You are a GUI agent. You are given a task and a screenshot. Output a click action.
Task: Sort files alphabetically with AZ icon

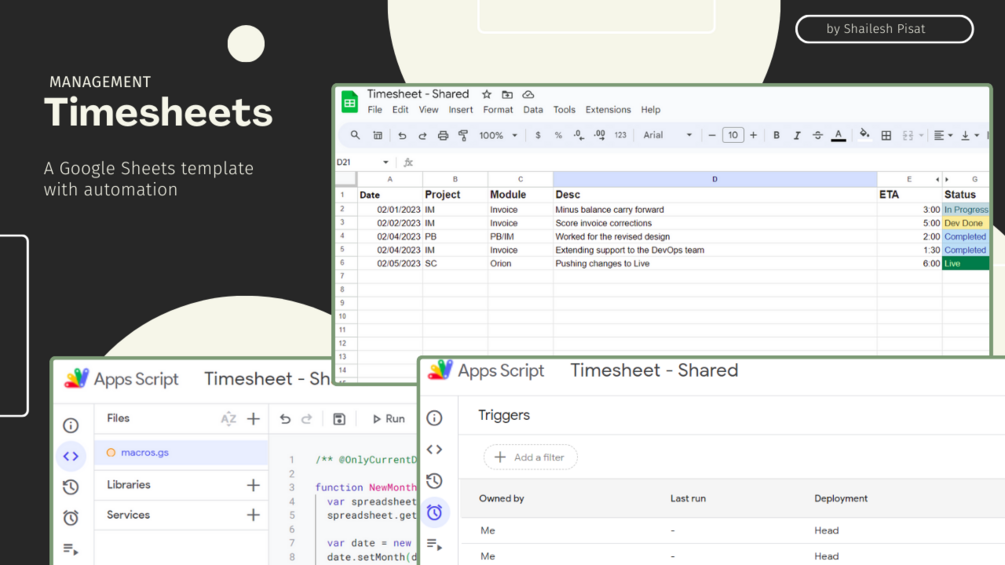[x=228, y=419]
